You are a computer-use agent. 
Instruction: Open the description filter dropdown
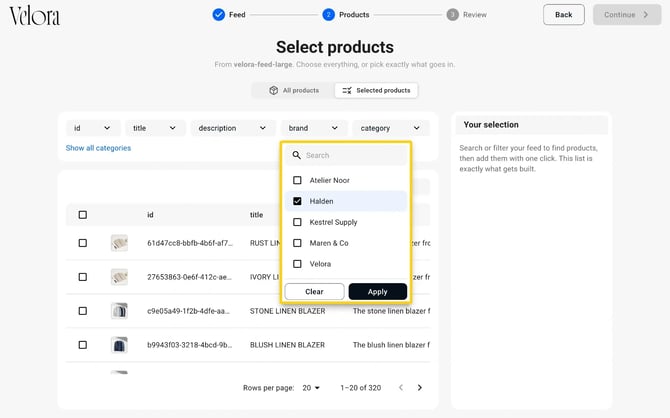232,128
